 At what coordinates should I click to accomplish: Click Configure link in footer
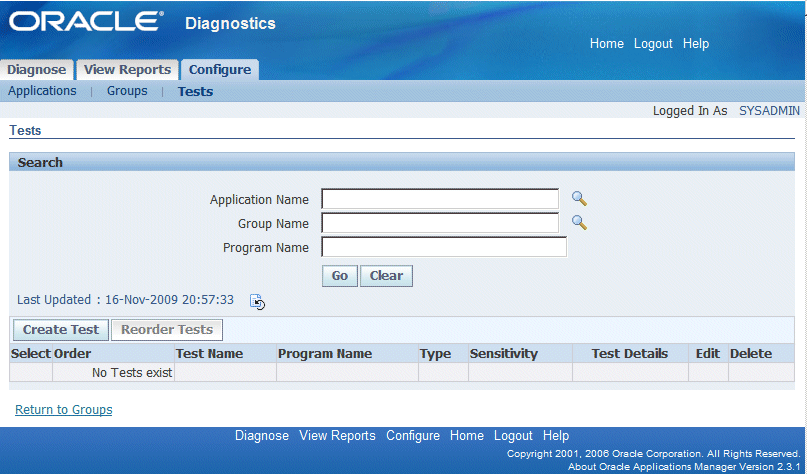[413, 435]
